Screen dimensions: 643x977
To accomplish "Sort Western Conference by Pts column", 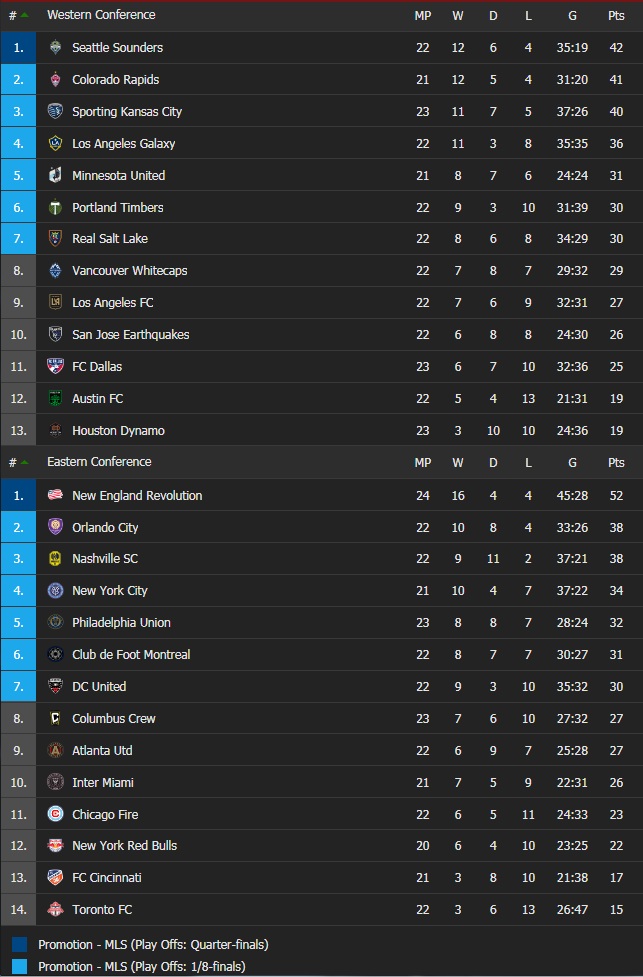I will click(616, 16).
